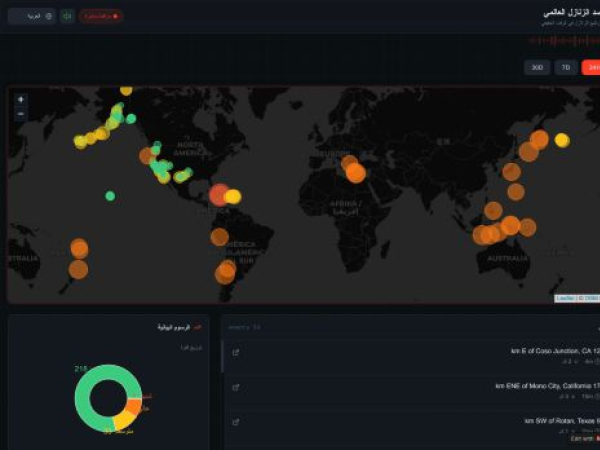
Task: Zoom in on the earthquake map
Action: [x=21, y=99]
